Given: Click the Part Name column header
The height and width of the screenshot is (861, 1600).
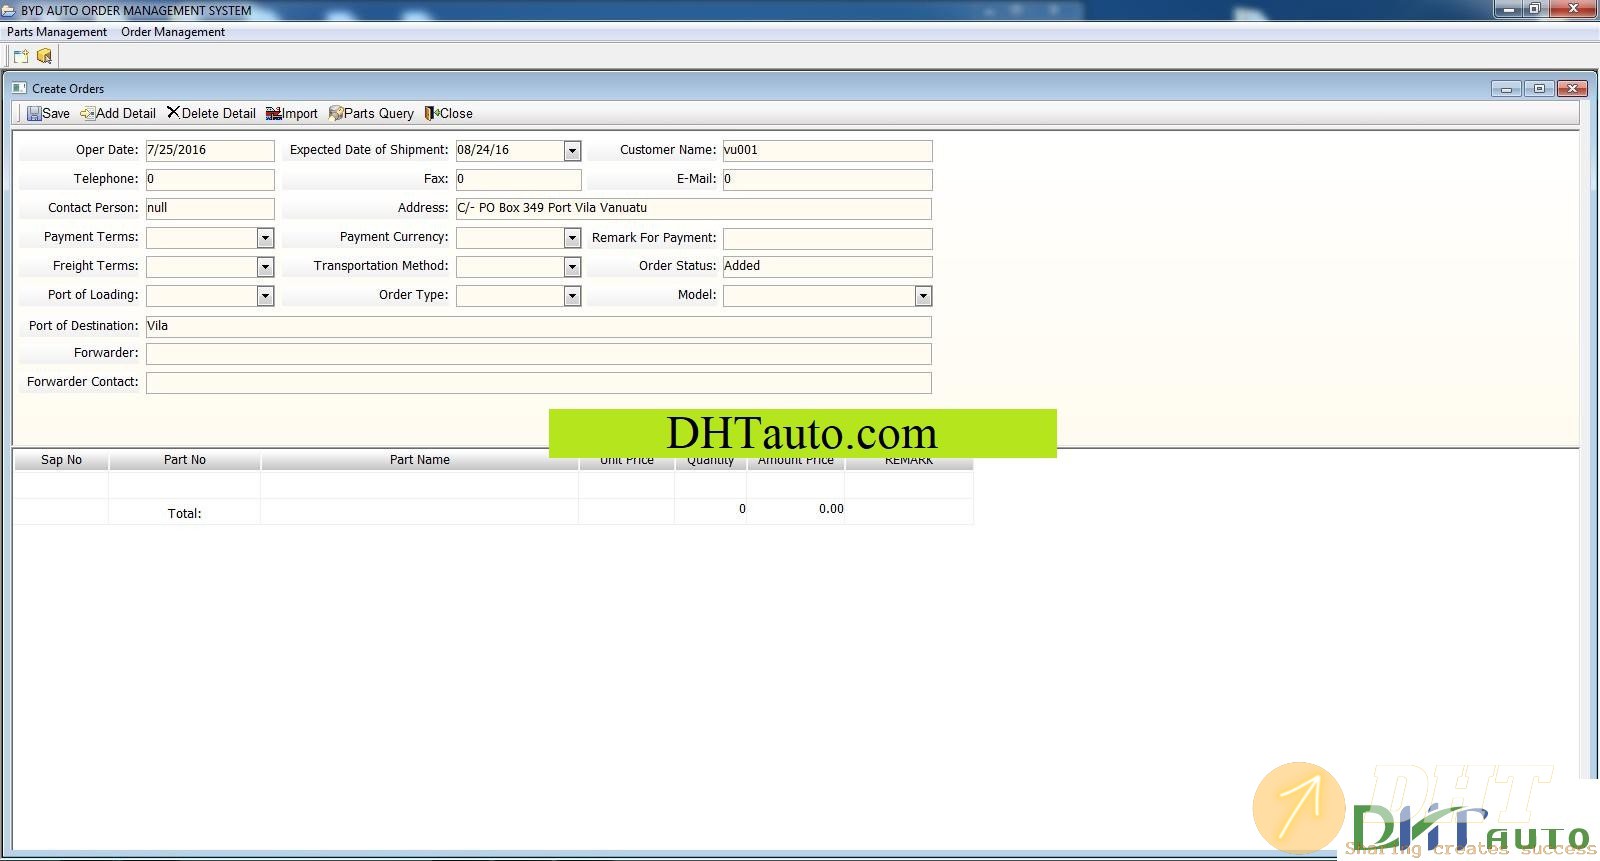Looking at the screenshot, I should click(x=420, y=460).
